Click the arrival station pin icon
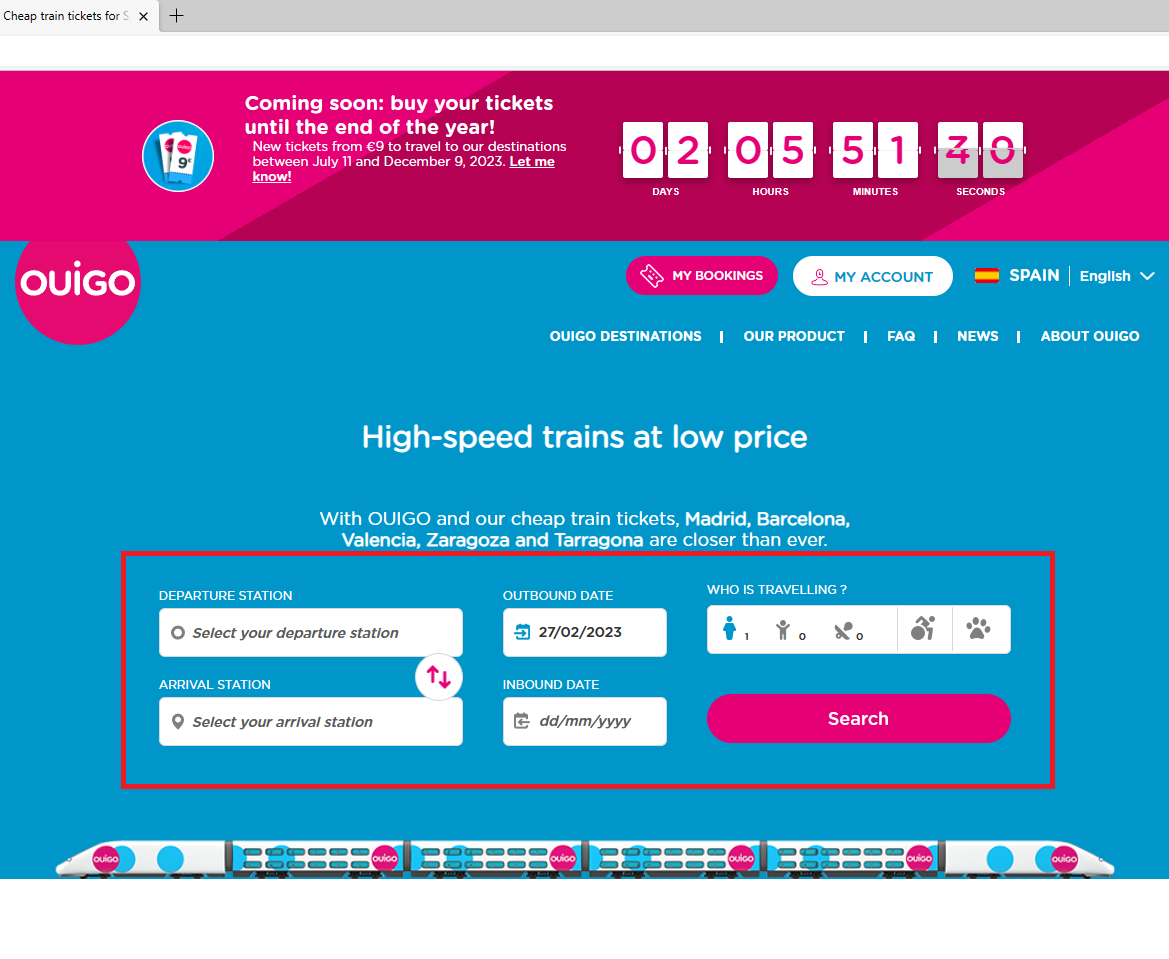Viewport: 1169px width, 959px height. 177,721
